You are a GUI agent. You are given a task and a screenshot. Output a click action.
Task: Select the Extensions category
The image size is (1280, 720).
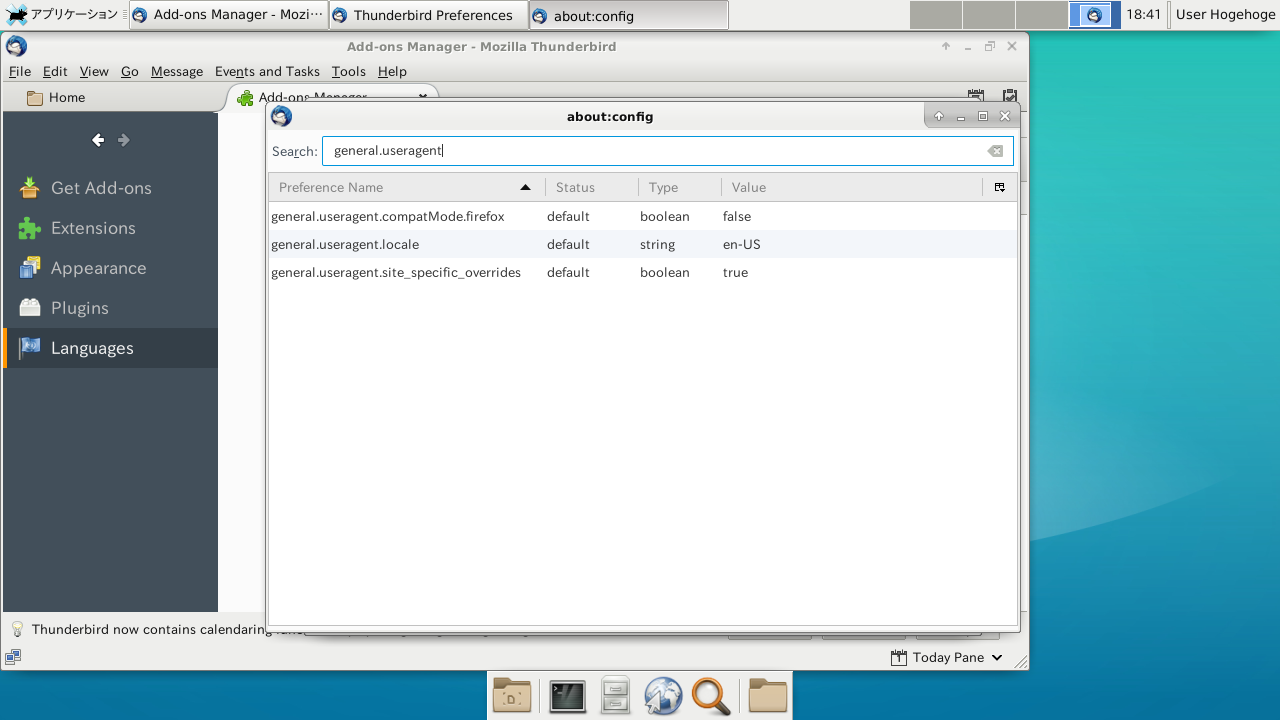point(110,228)
